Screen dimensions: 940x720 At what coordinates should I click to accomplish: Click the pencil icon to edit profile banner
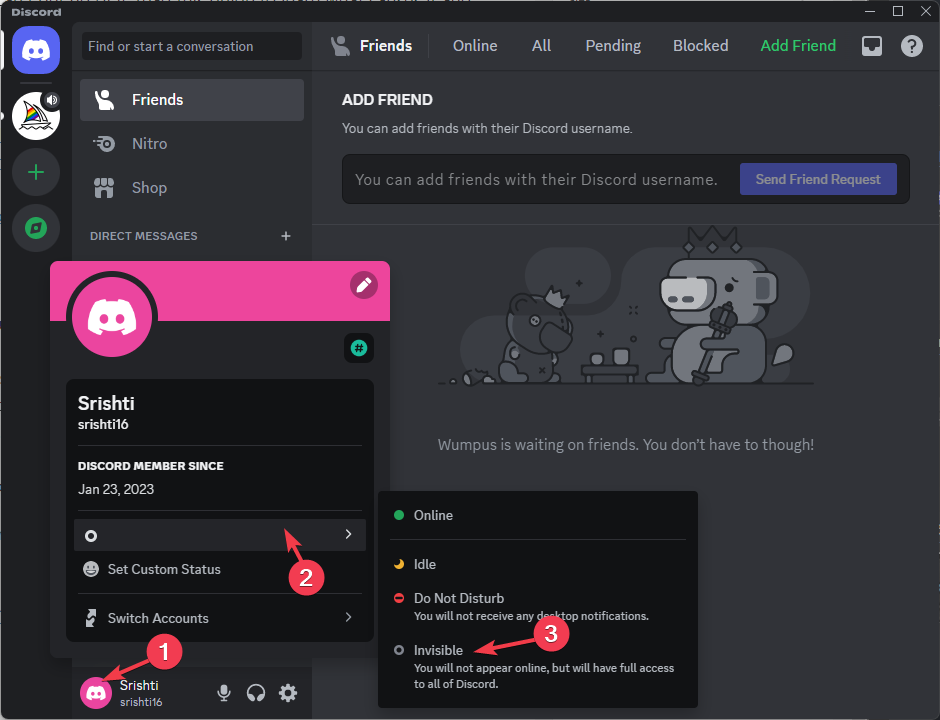(x=364, y=285)
